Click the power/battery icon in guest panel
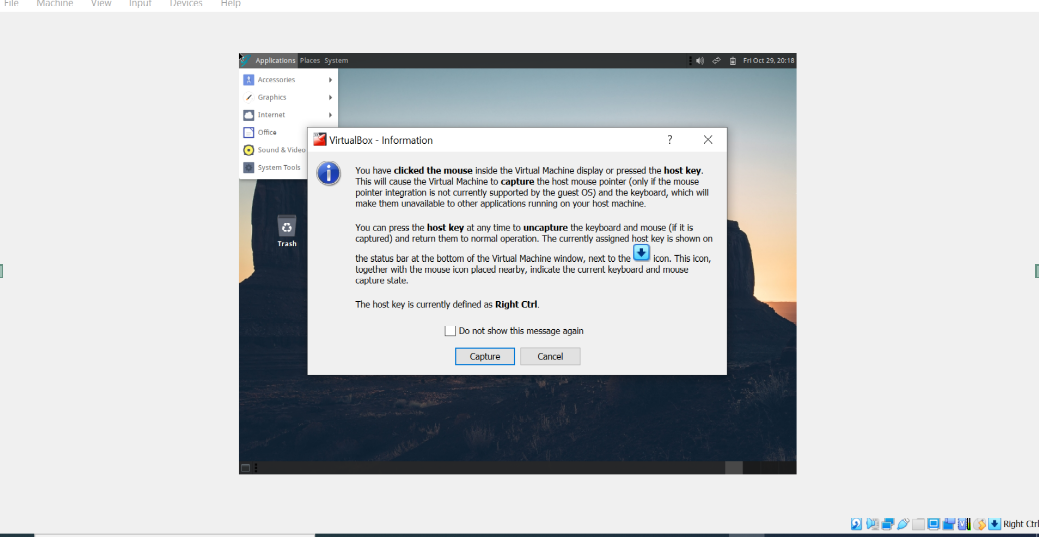1039x537 pixels. pos(732,60)
